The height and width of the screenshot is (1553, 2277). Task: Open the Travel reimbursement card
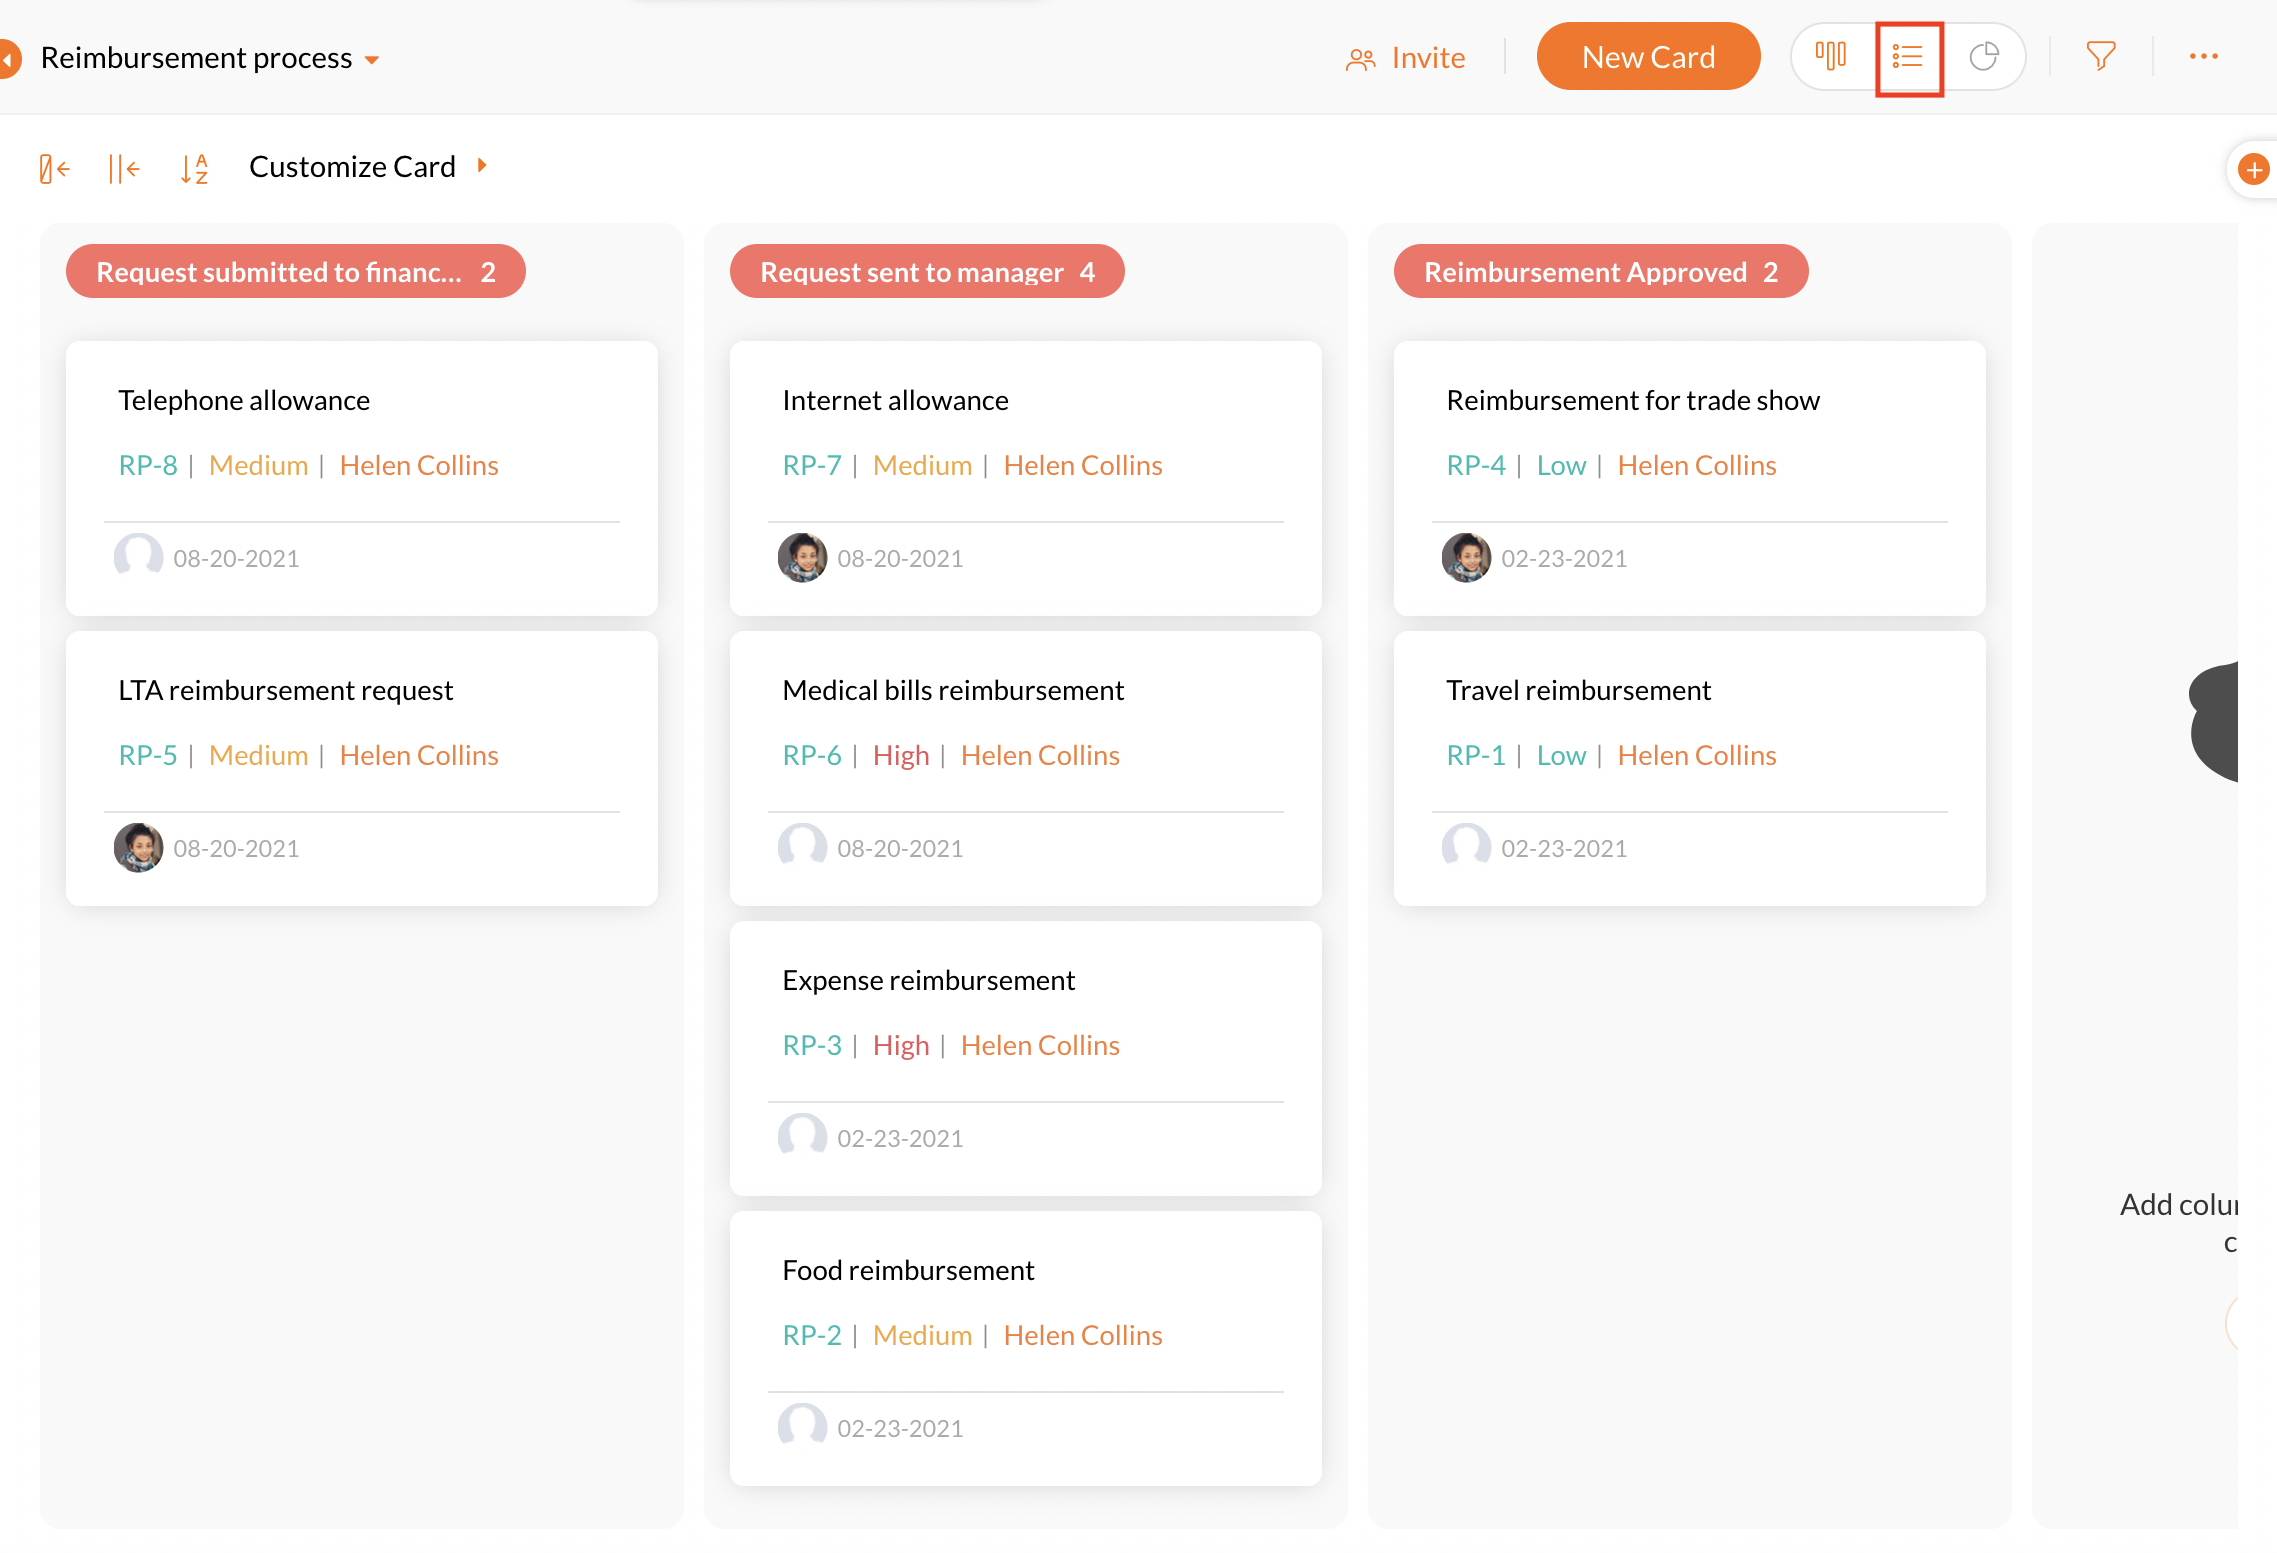point(1578,690)
